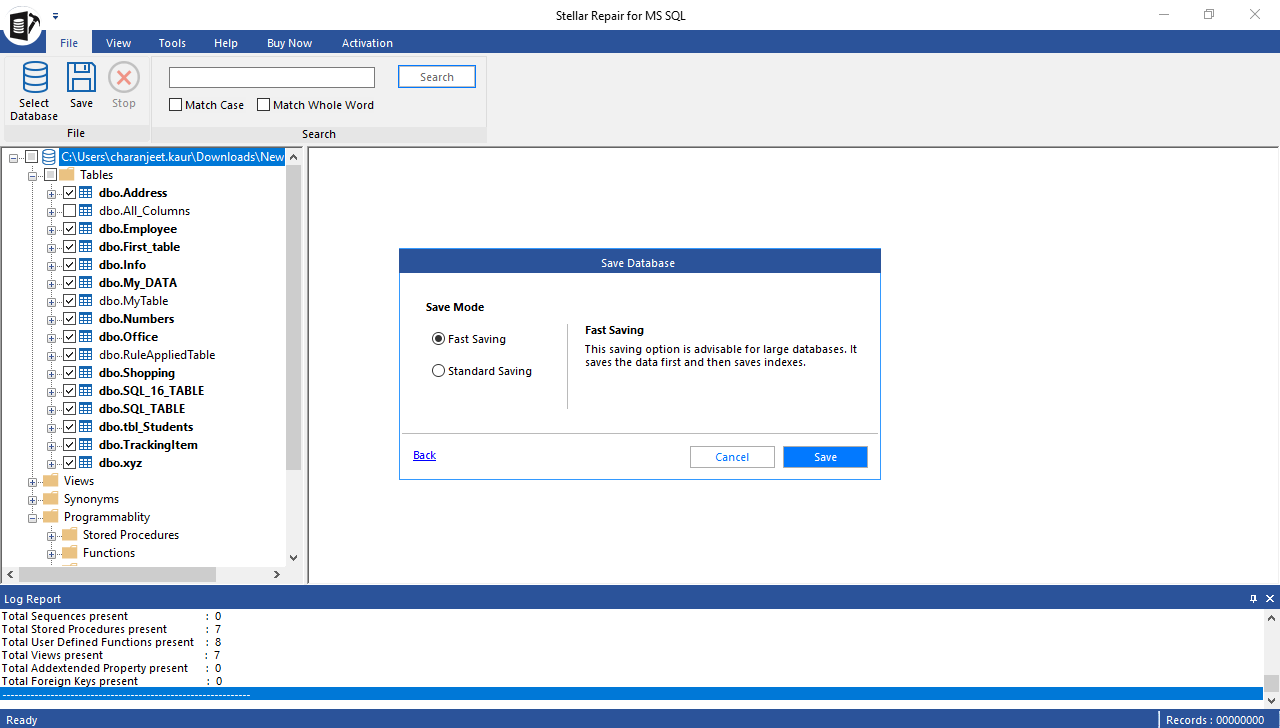The height and width of the screenshot is (728, 1280).
Task: Click the table icon beside dbo.My_DATA
Action: [86, 283]
